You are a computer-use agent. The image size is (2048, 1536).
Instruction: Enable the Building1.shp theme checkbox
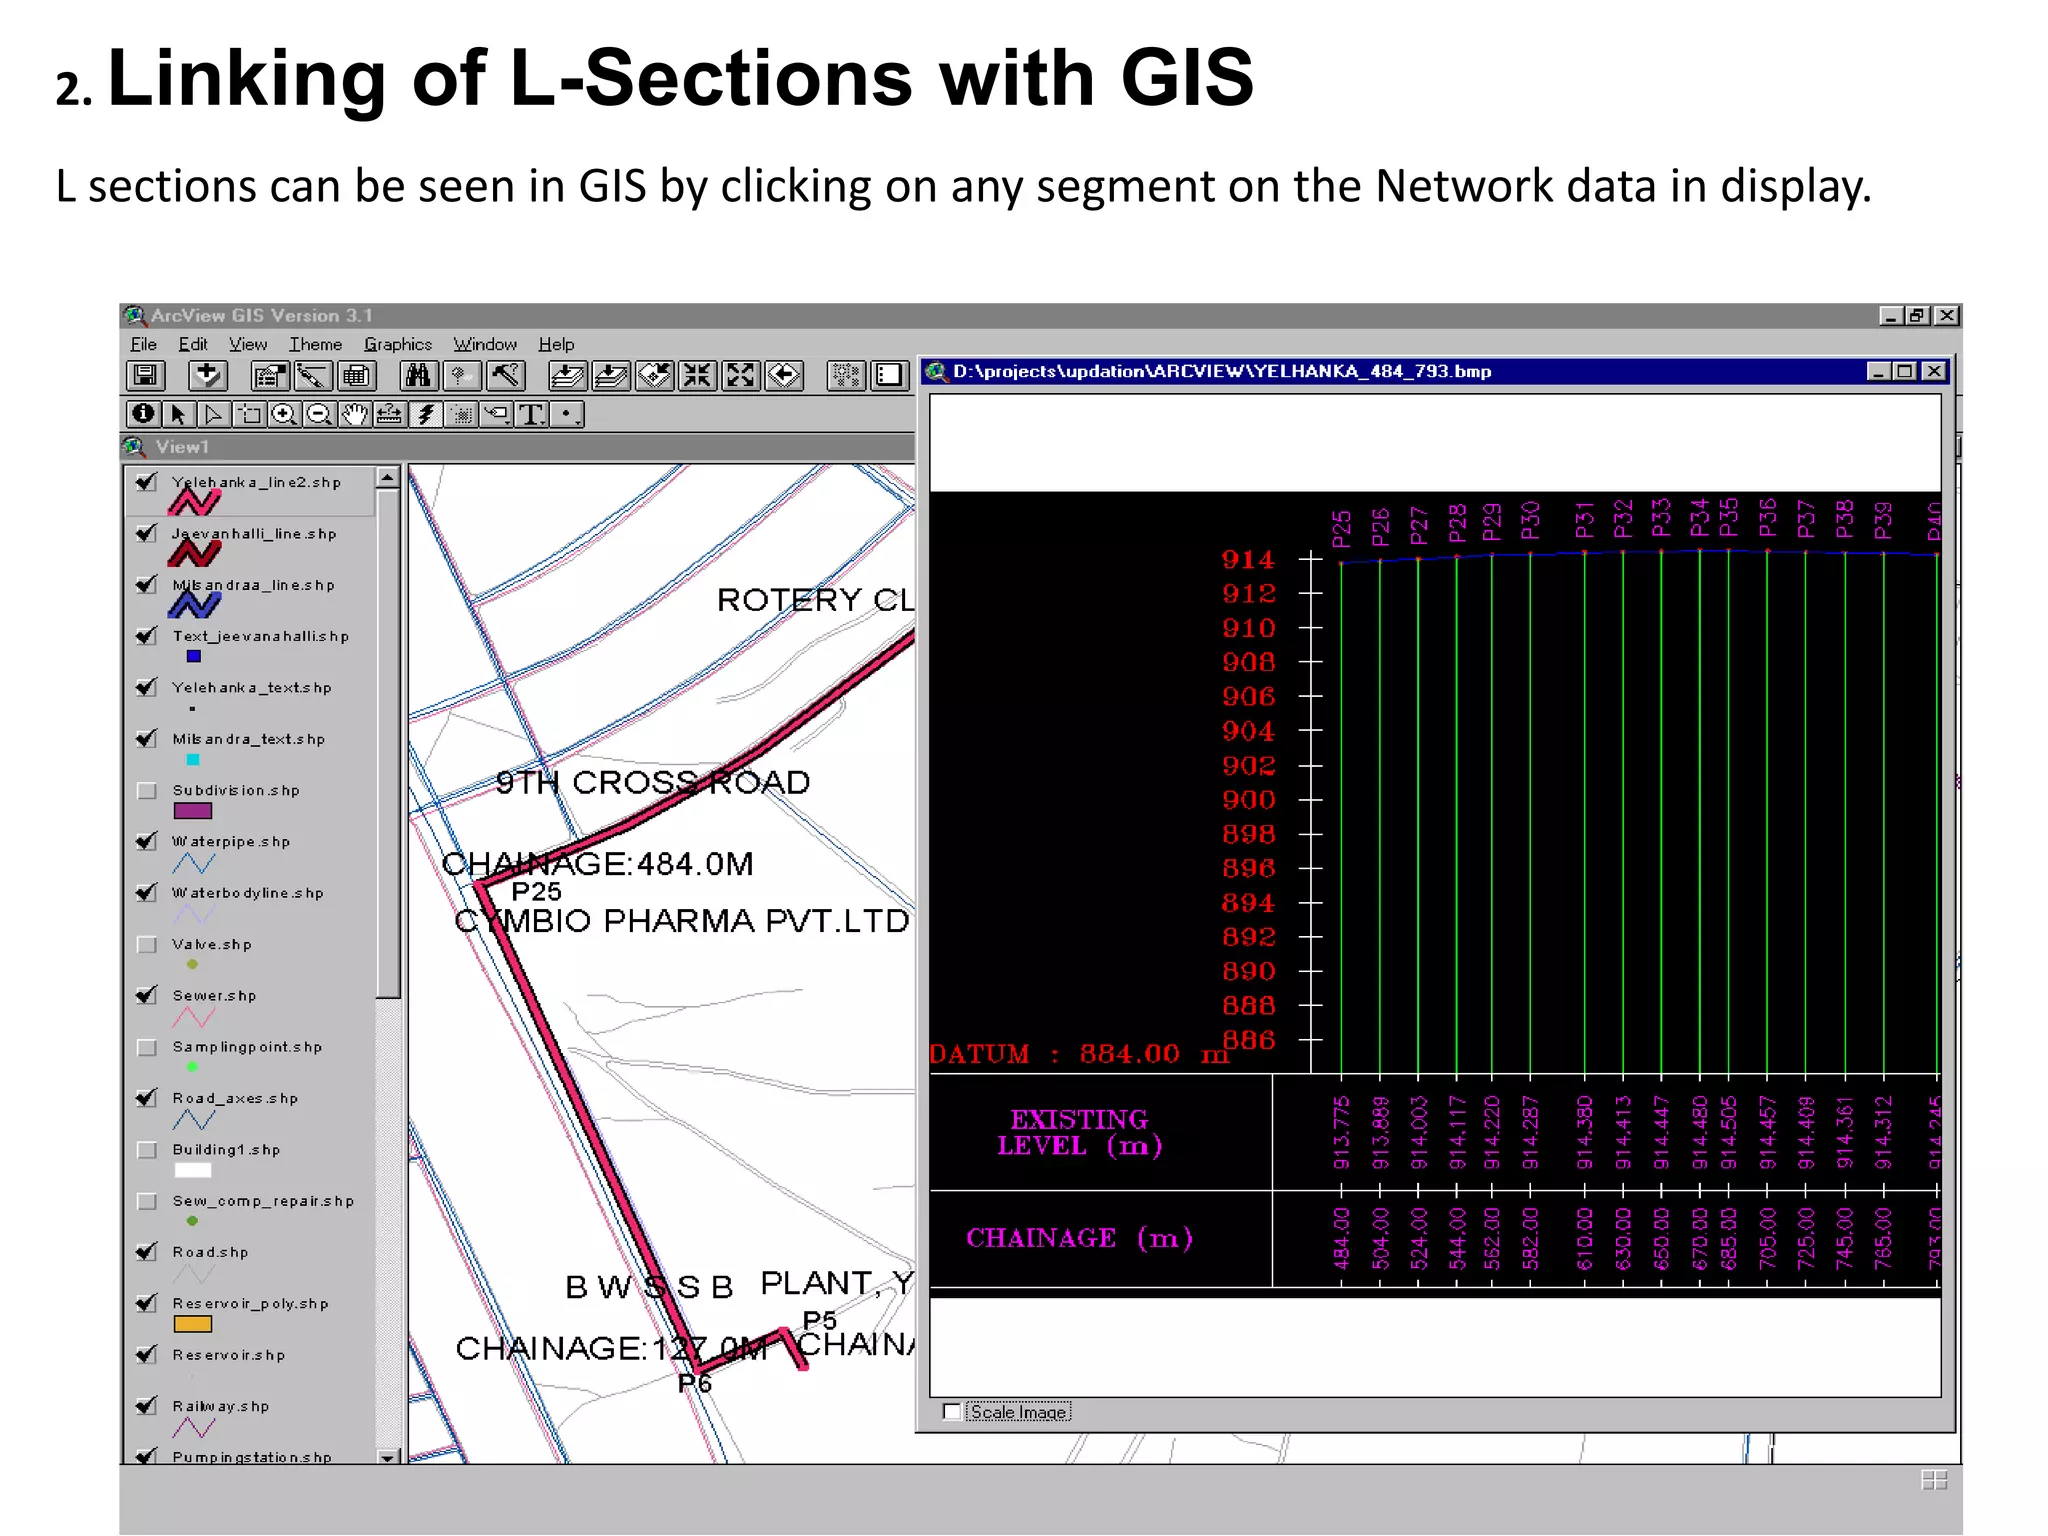coord(147,1149)
